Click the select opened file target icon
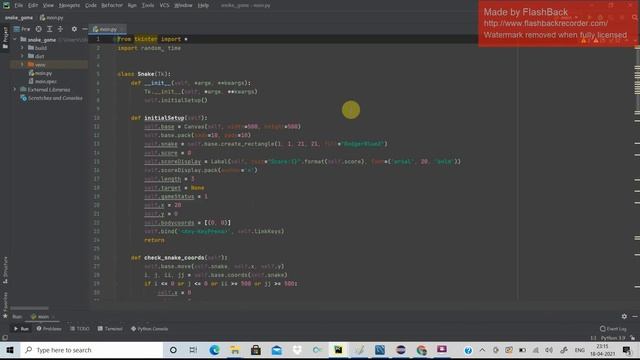The image size is (640, 360). tap(38, 29)
